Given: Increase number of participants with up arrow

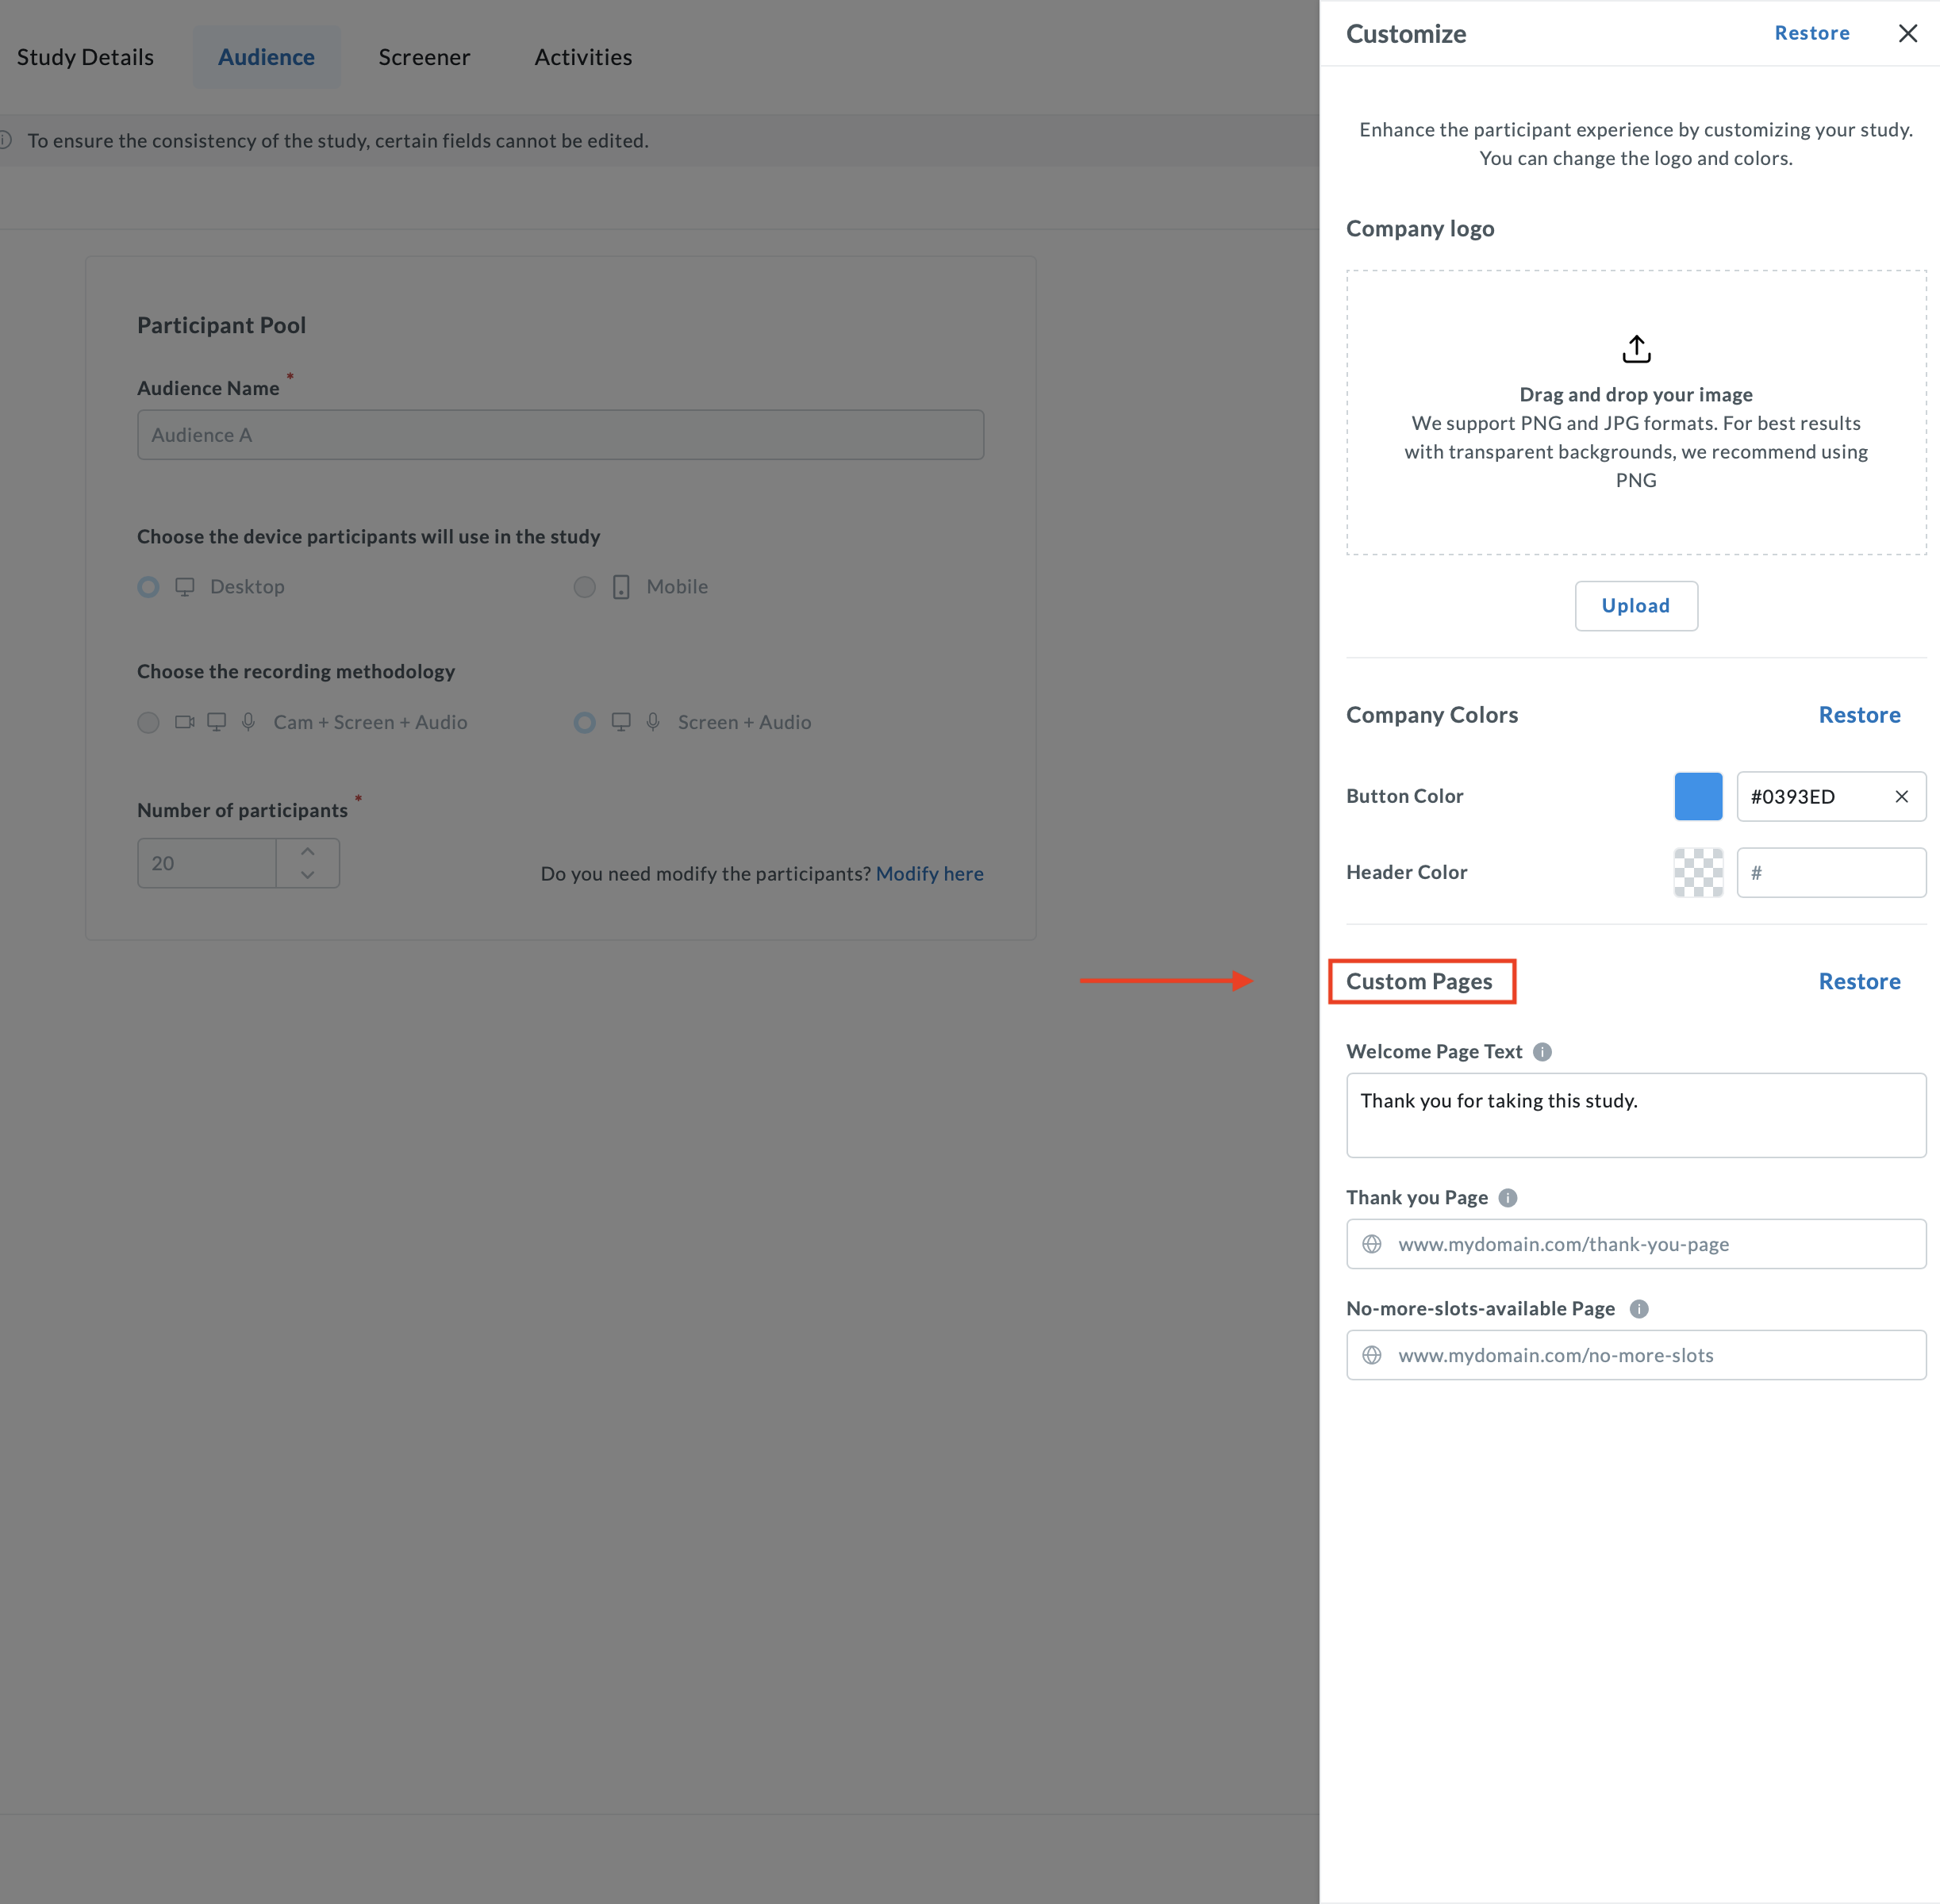Looking at the screenshot, I should pyautogui.click(x=308, y=851).
